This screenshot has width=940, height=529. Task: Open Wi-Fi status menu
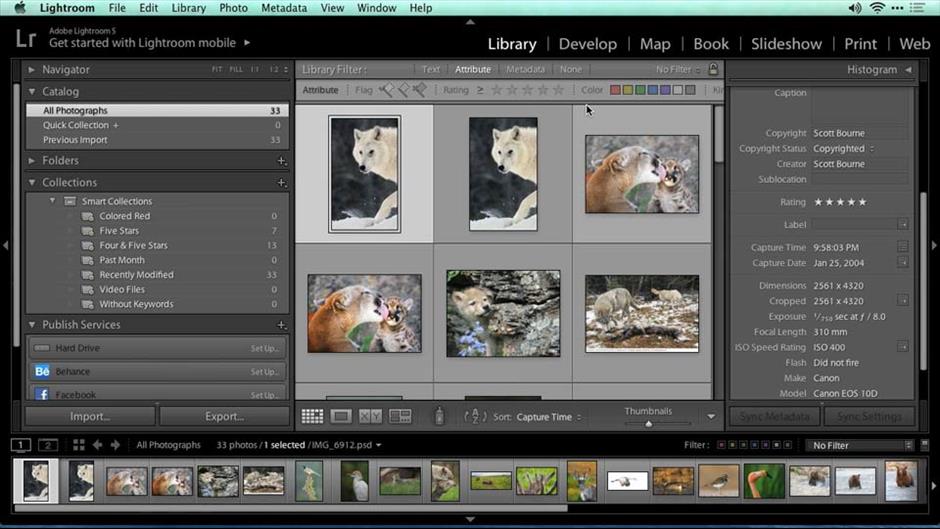(877, 8)
